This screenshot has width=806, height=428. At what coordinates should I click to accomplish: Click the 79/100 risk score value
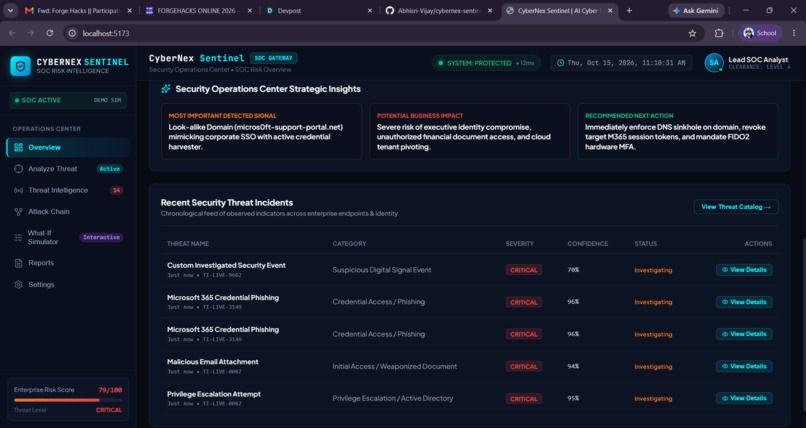pos(110,390)
